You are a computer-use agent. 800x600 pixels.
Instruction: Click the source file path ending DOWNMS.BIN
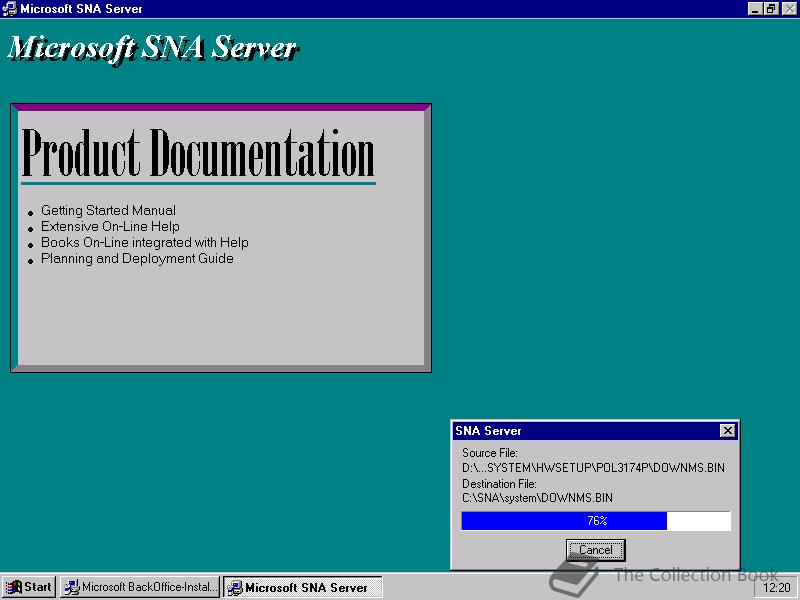tap(593, 468)
